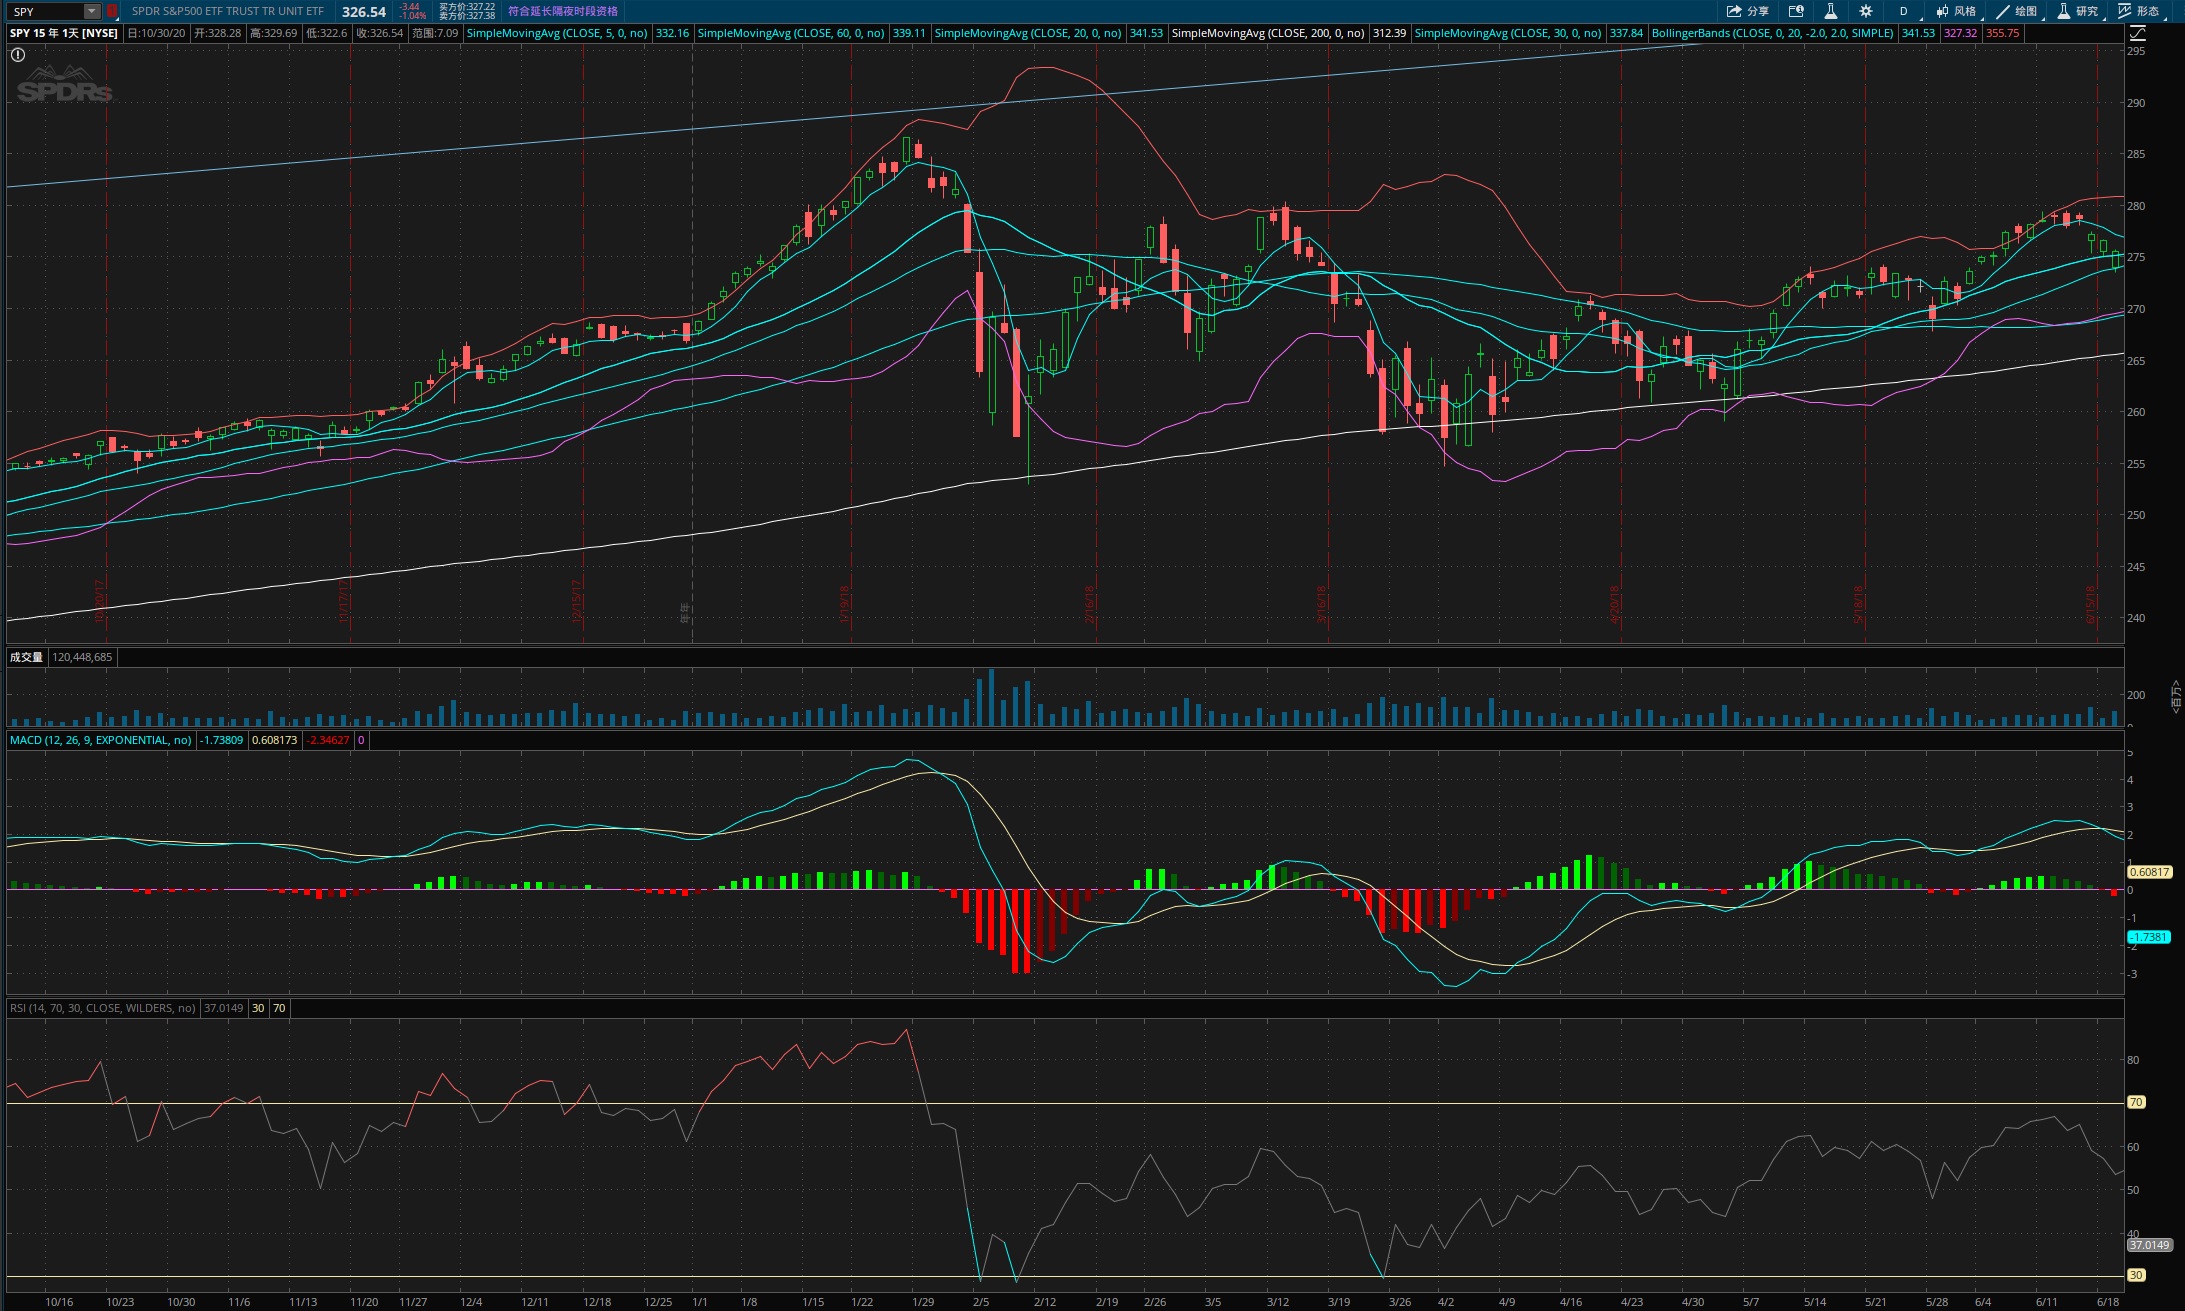Open the Style (风格) dropdown menu
Image resolution: width=2185 pixels, height=1311 pixels.
pos(1955,11)
